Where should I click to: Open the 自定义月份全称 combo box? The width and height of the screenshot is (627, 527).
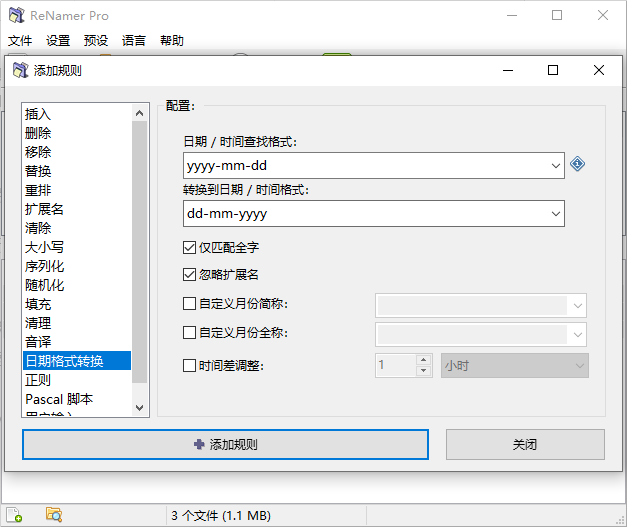[481, 334]
